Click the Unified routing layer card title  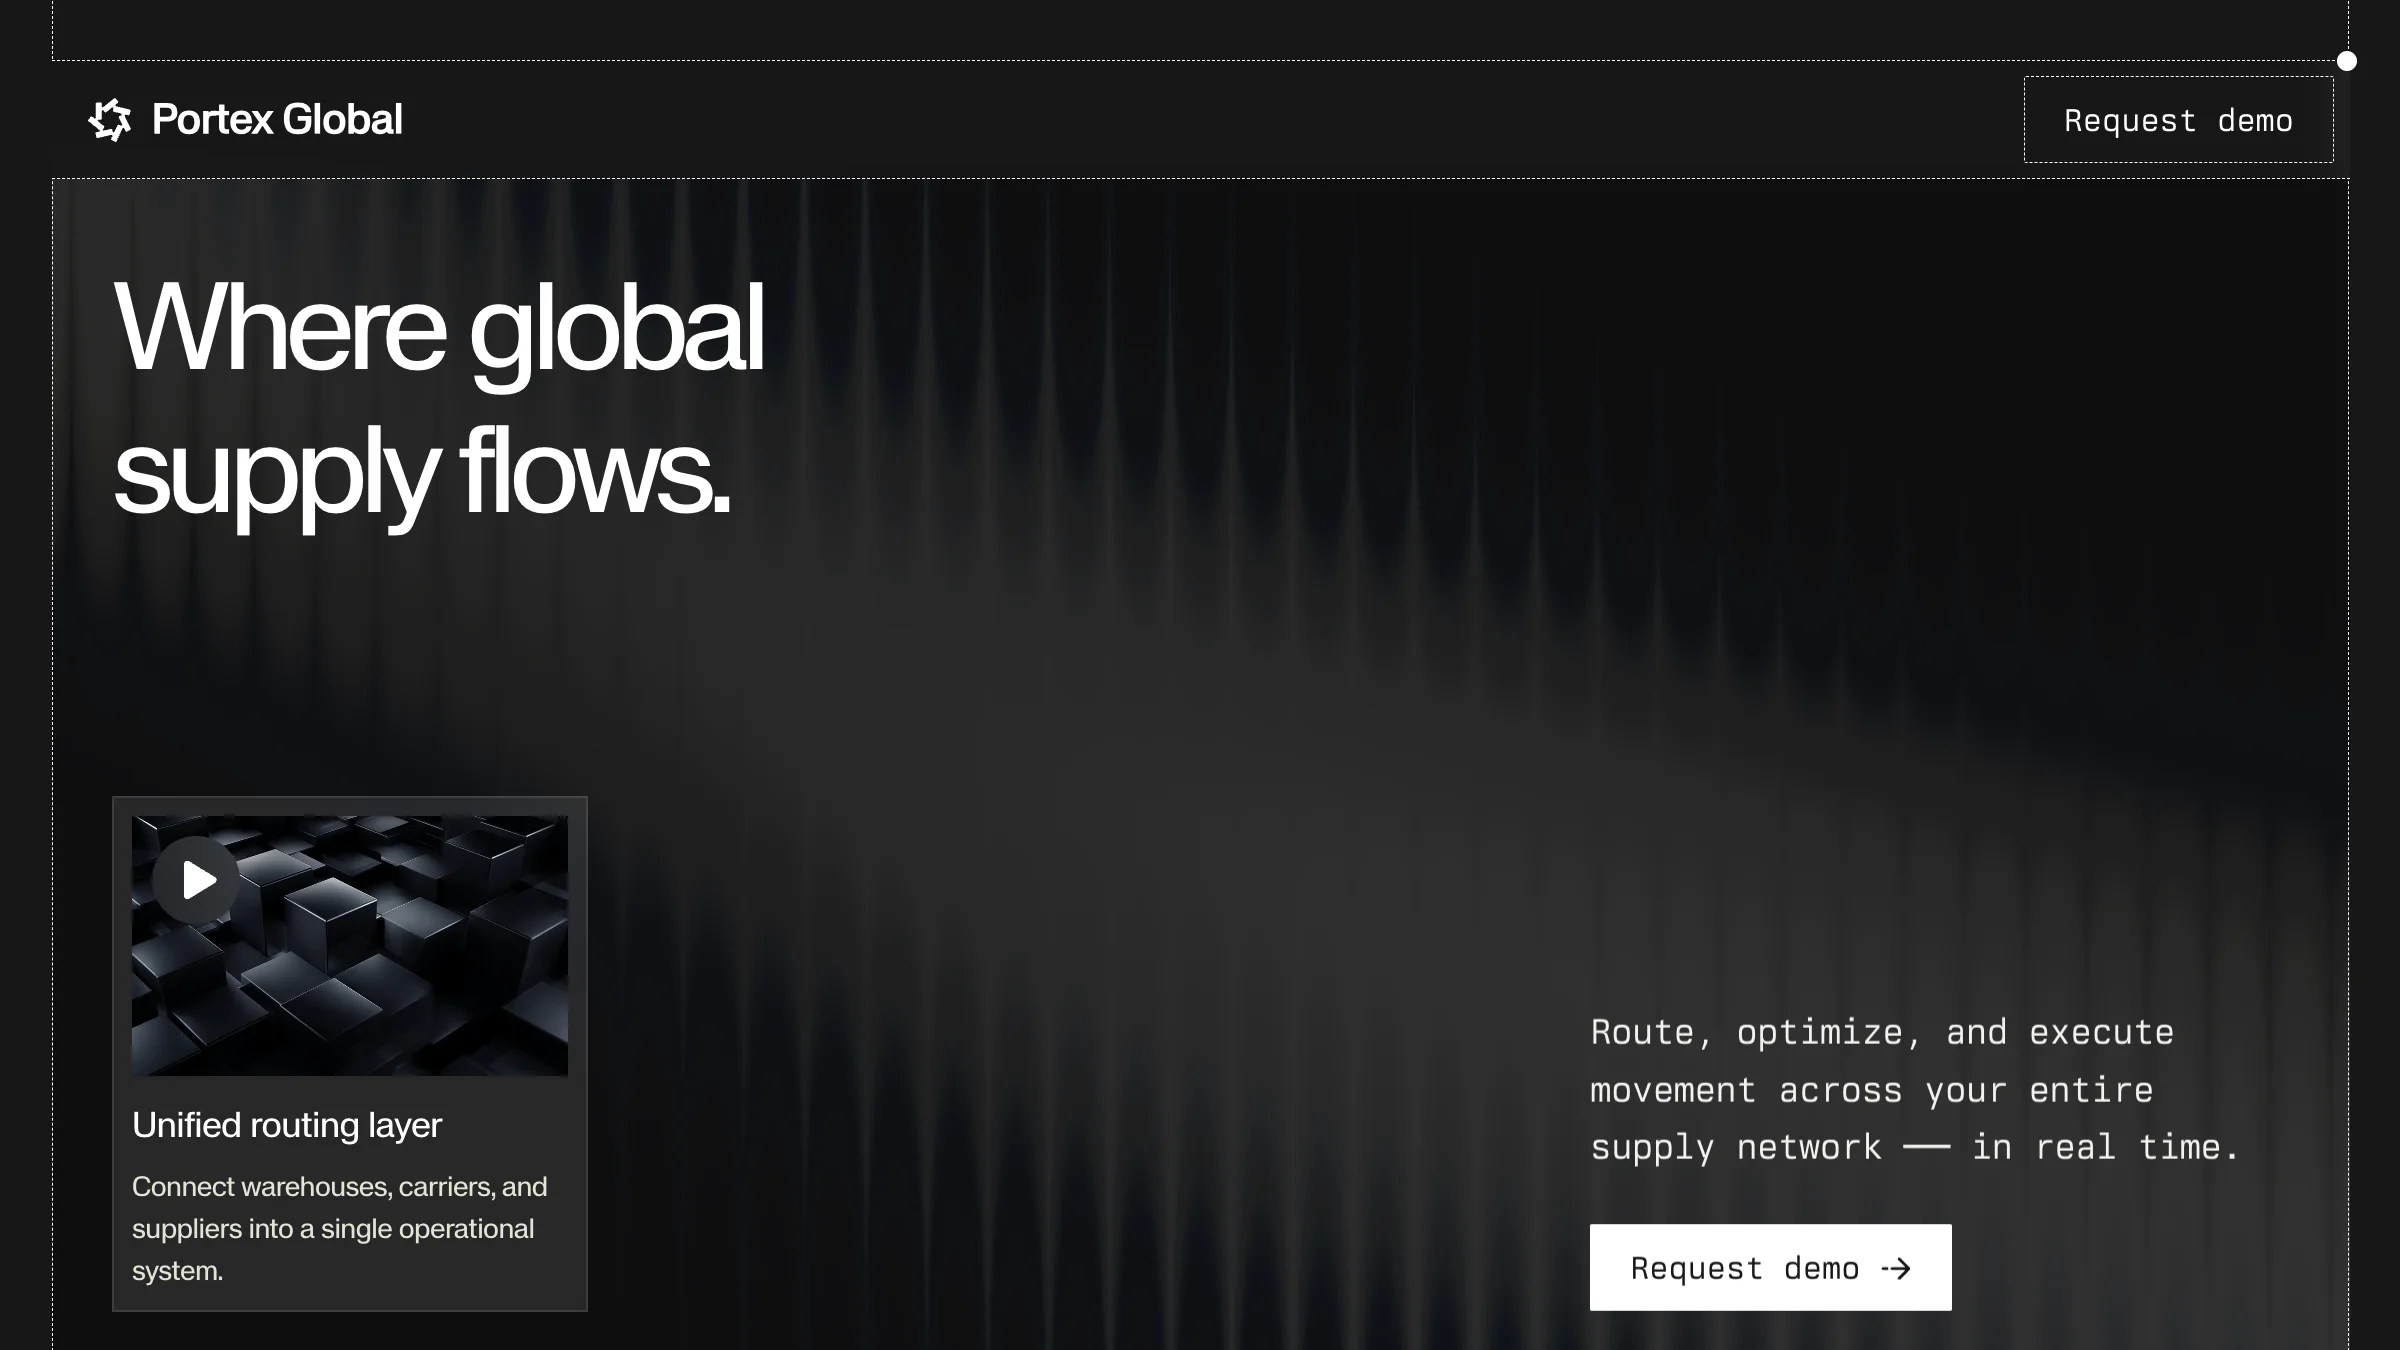click(x=287, y=1125)
